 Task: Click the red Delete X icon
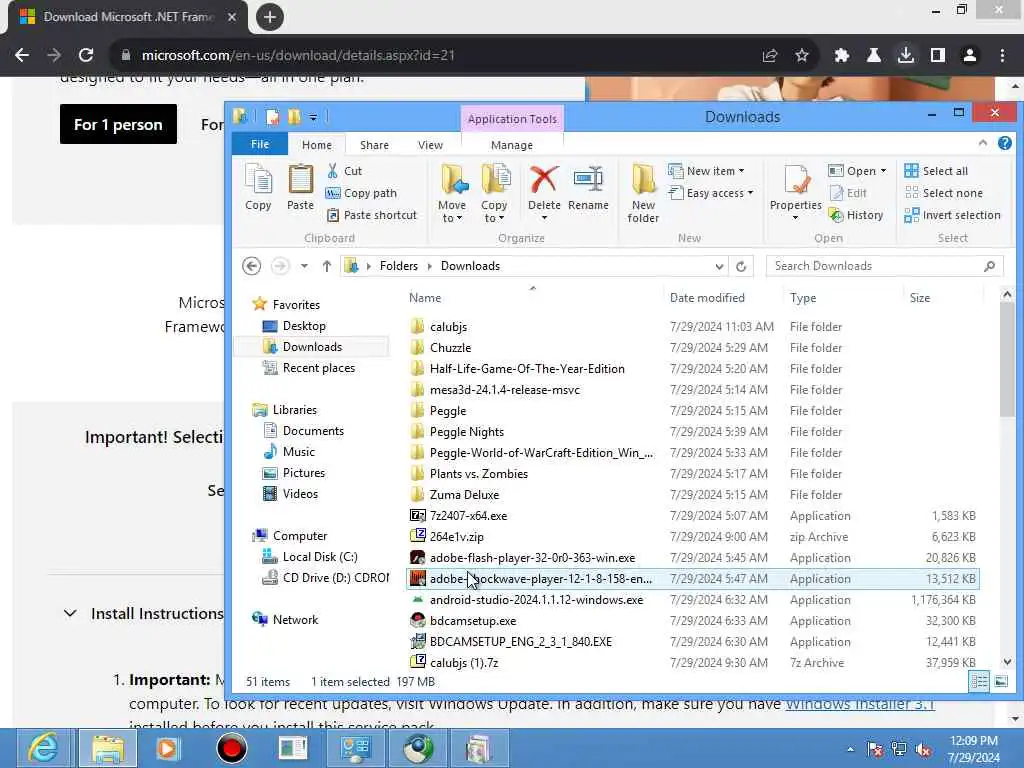pyautogui.click(x=543, y=179)
